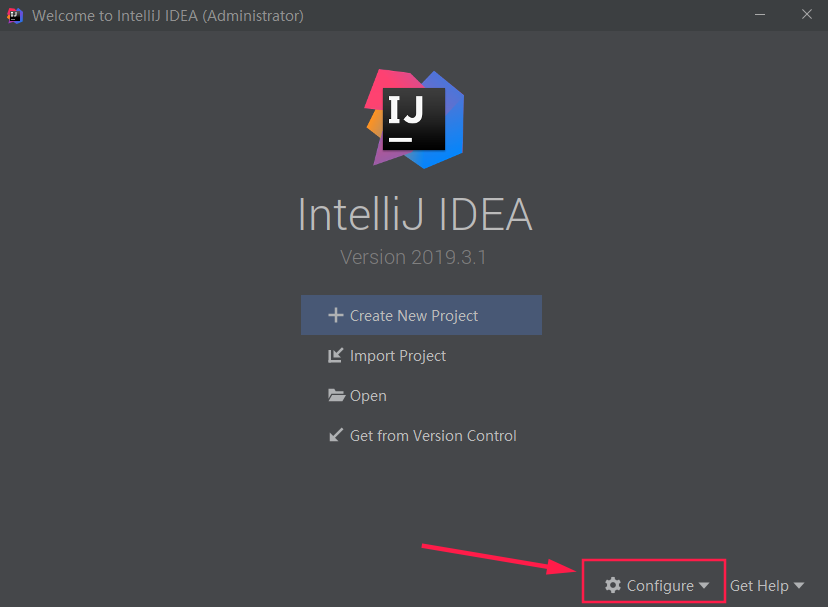This screenshot has width=828, height=607.
Task: Expand the Get Help dropdown arrow
Action: pos(798,586)
